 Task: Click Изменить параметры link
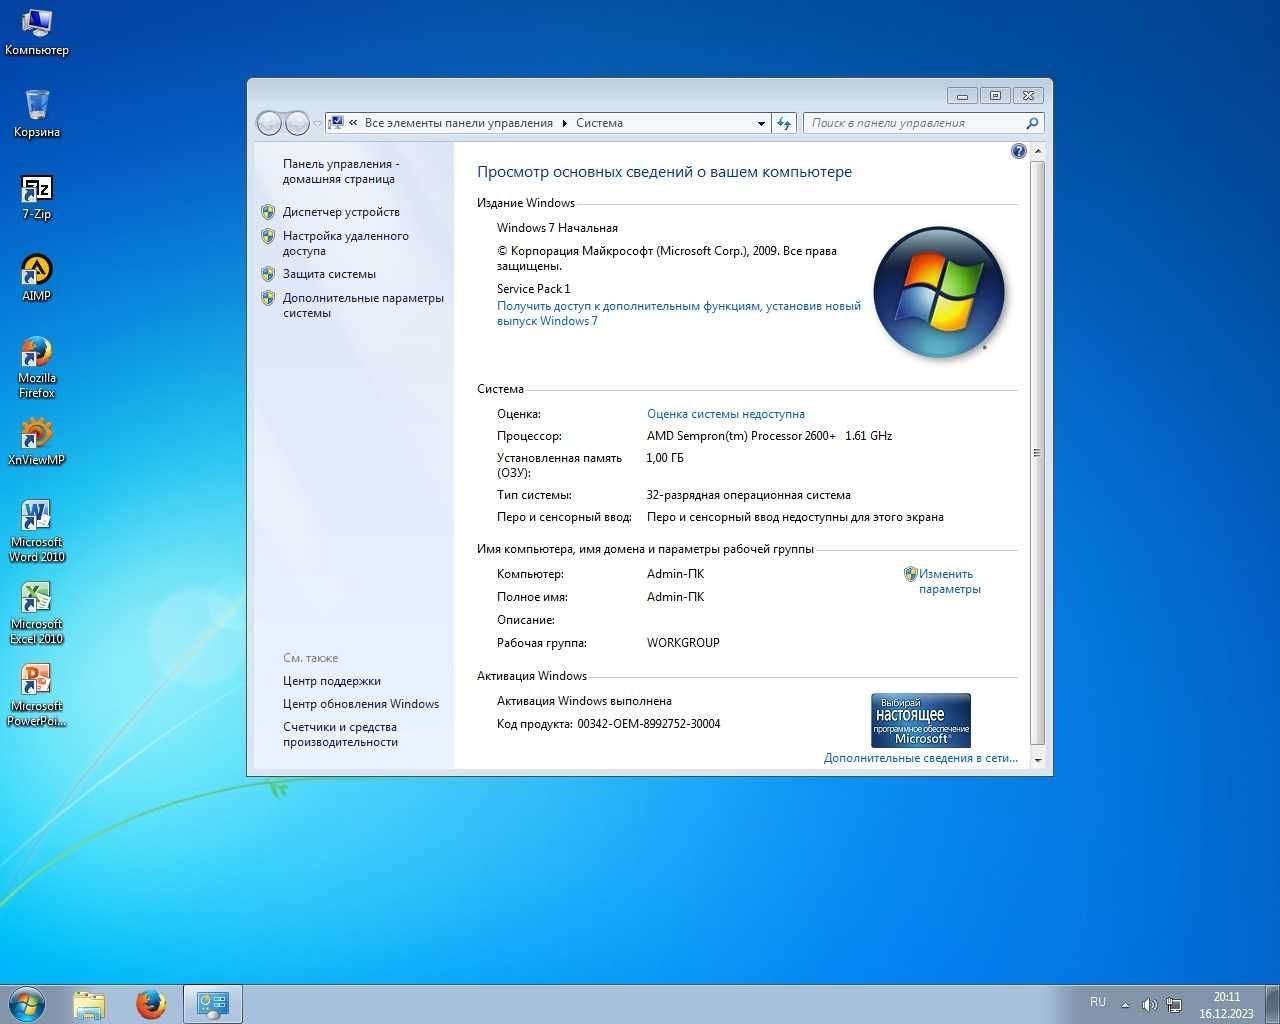949,581
